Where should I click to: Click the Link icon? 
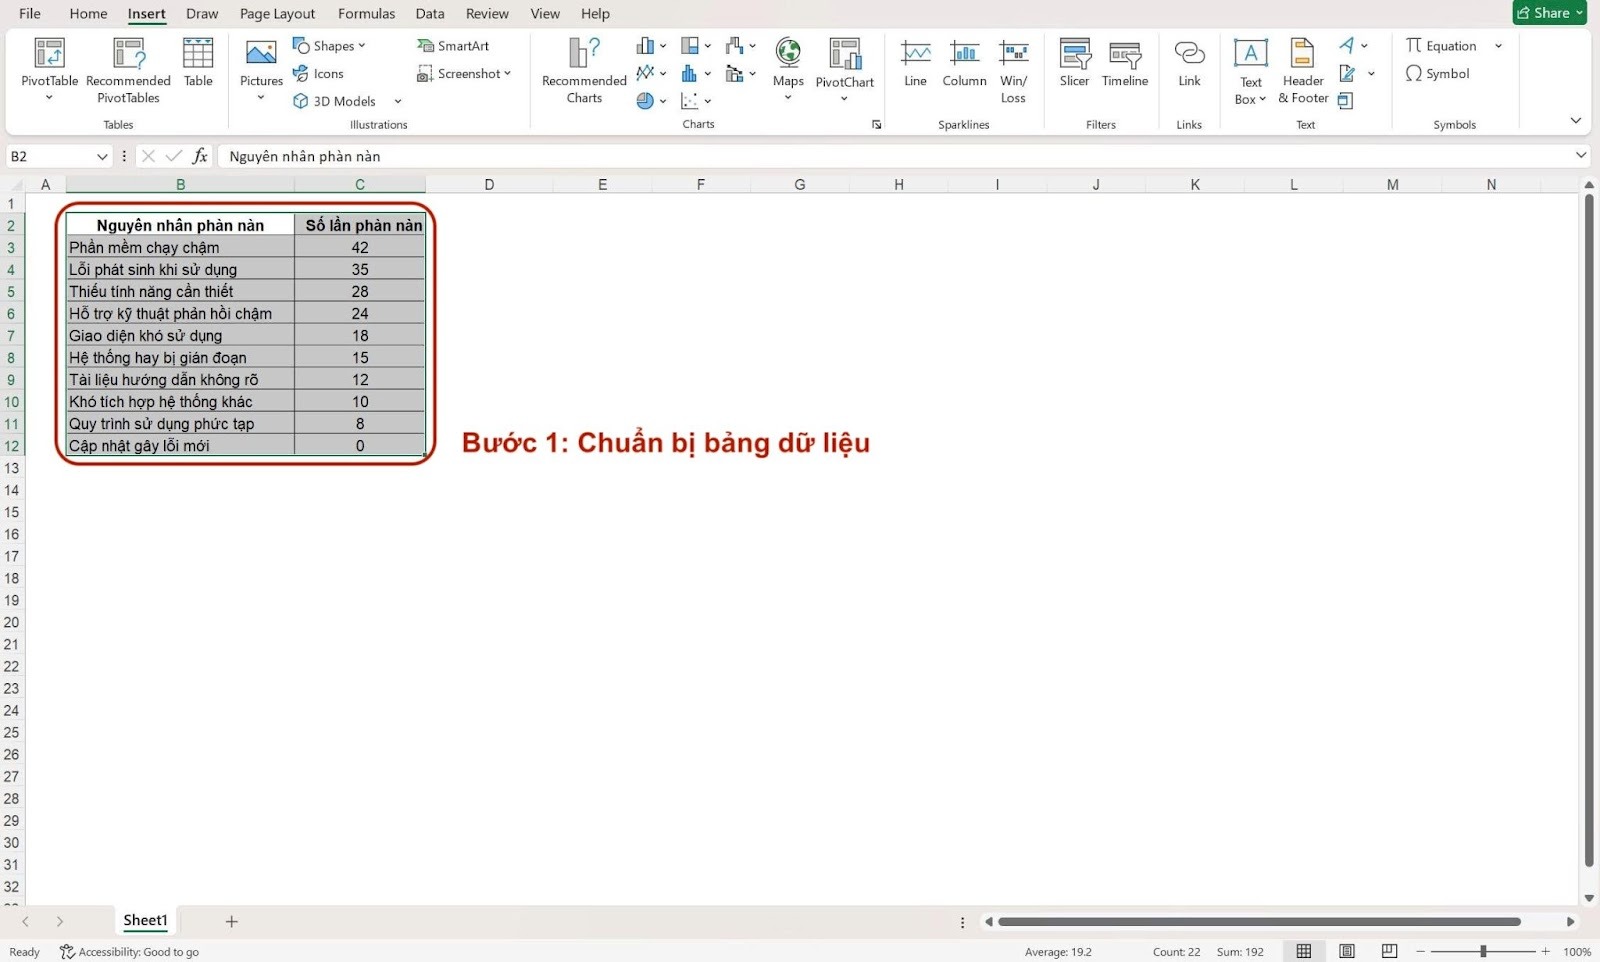pos(1189,62)
